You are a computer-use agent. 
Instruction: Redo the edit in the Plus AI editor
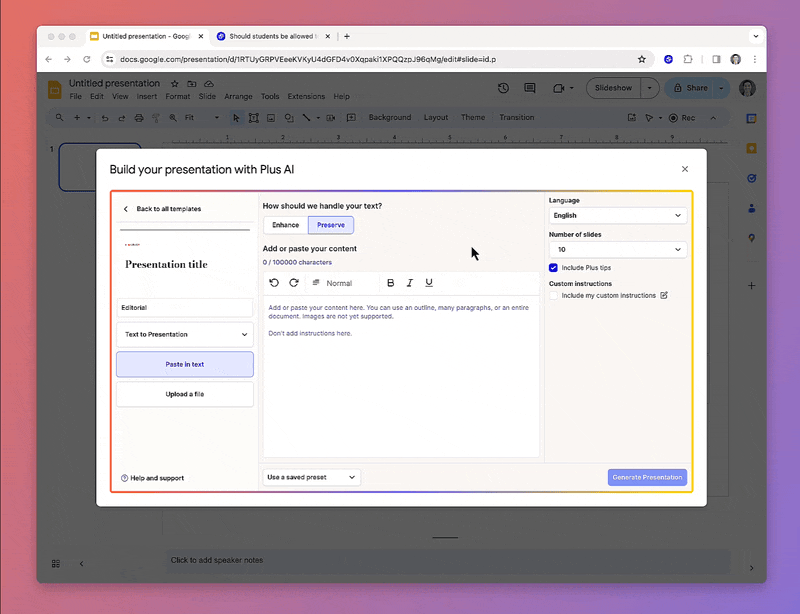click(x=294, y=283)
